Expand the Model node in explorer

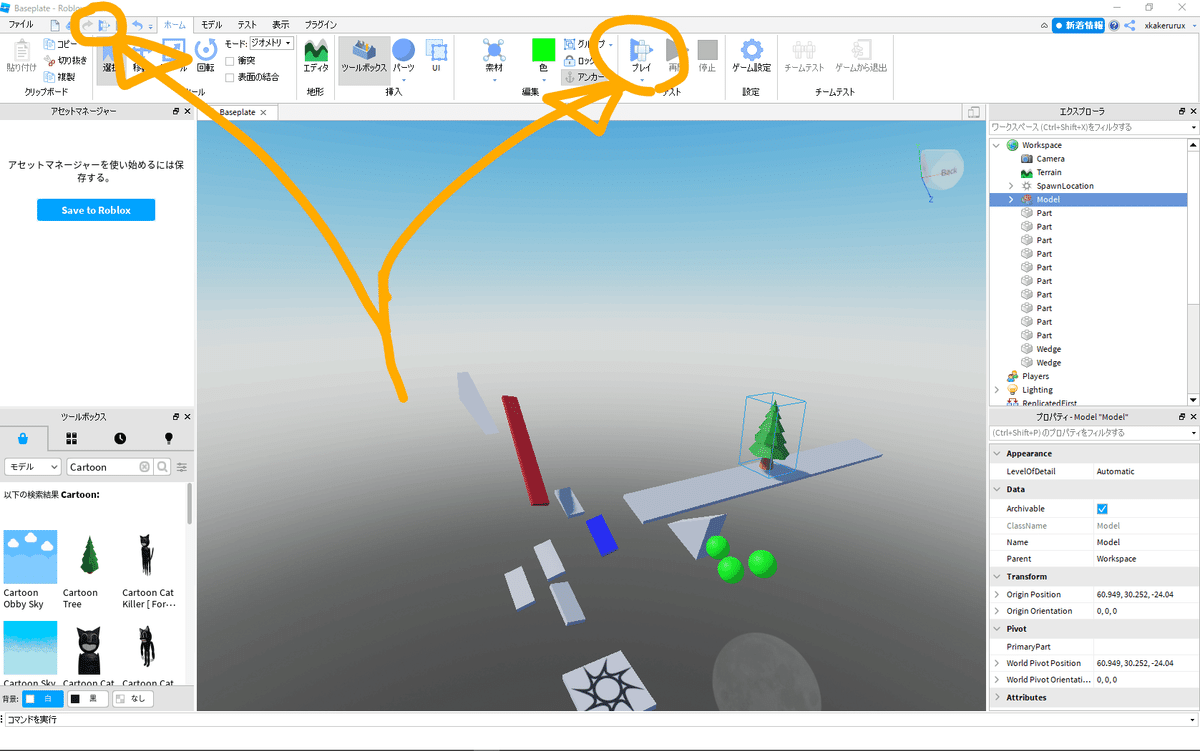pos(1011,200)
